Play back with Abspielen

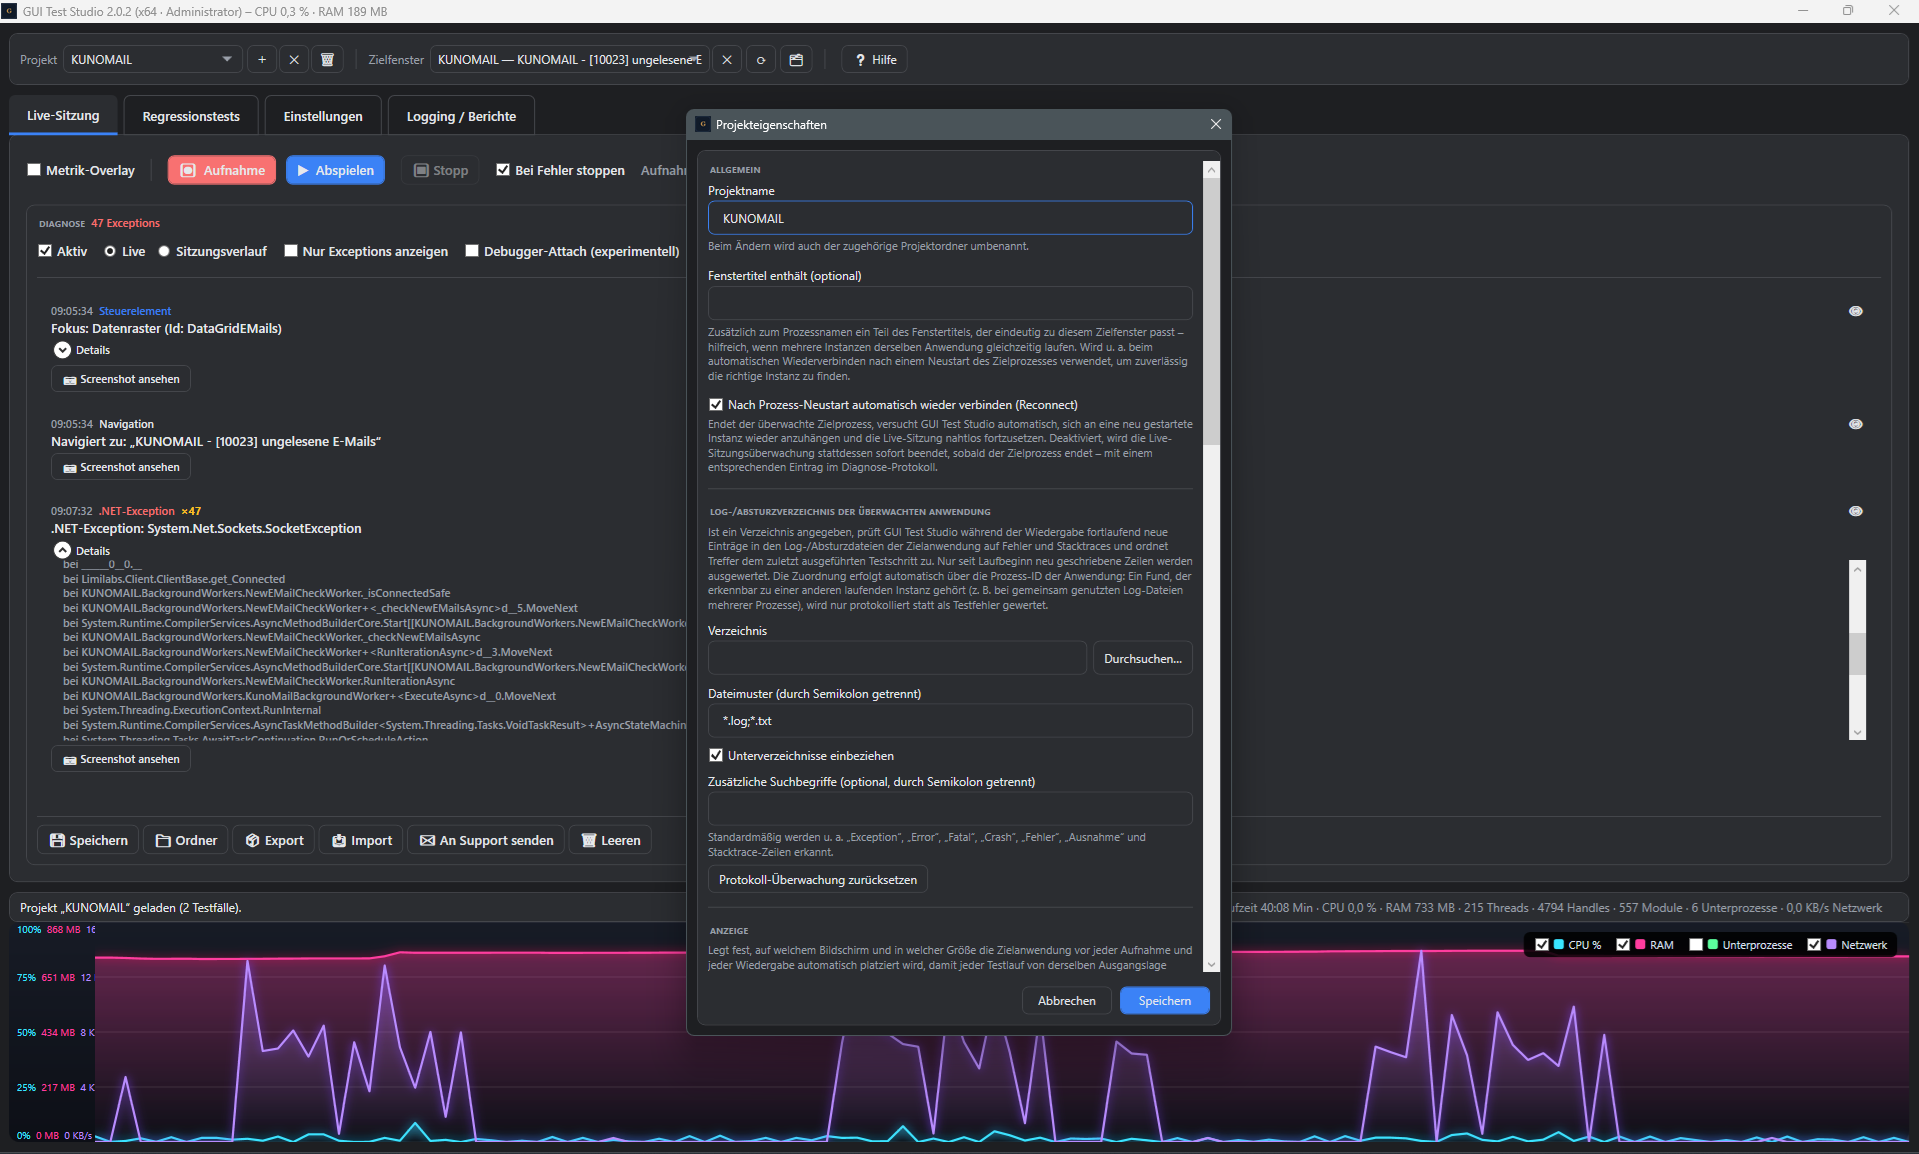tap(335, 170)
